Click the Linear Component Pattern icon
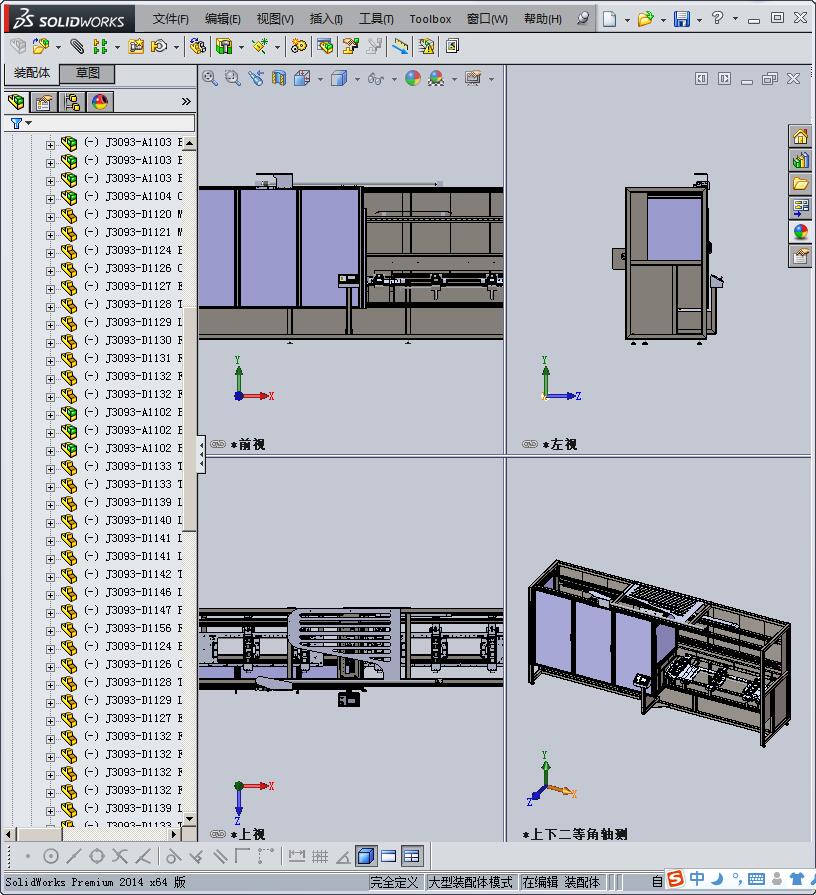Image resolution: width=816 pixels, height=895 pixels. pos(100,46)
